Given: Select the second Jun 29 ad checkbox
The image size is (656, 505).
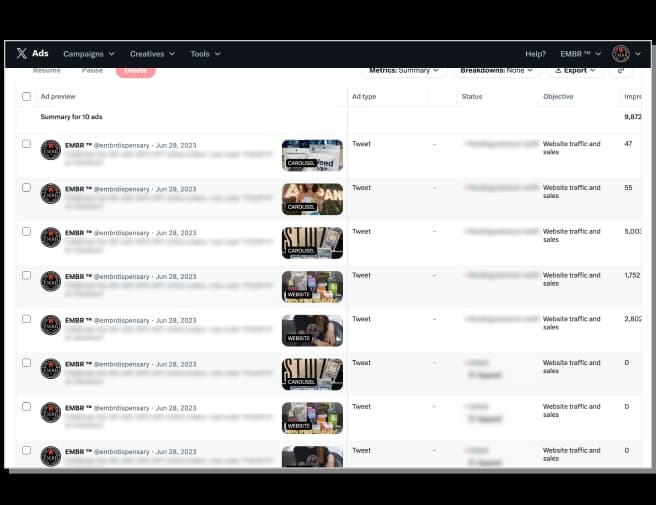Looking at the screenshot, I should coord(26,187).
